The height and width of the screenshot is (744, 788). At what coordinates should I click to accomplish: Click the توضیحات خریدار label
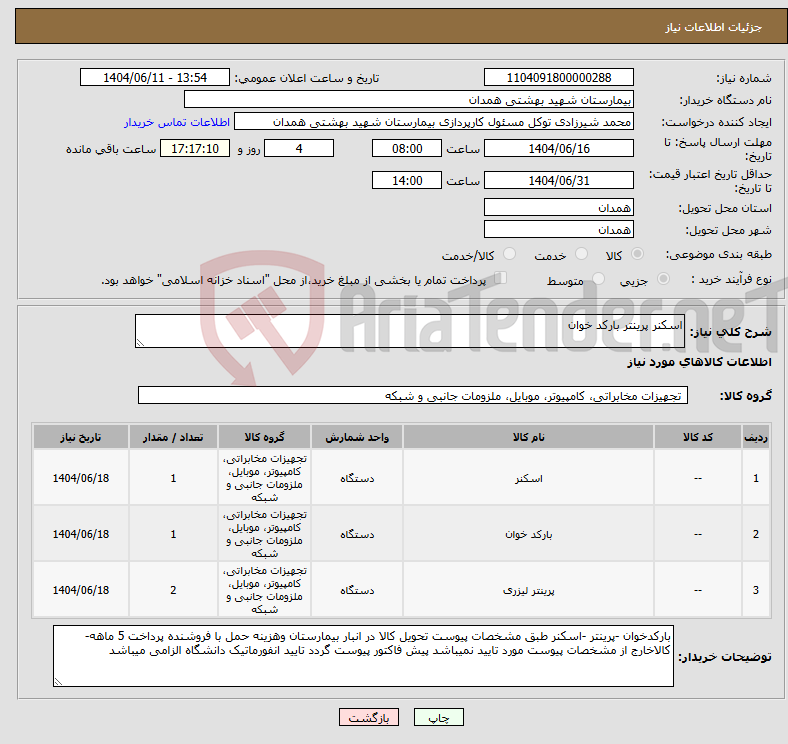click(x=725, y=657)
